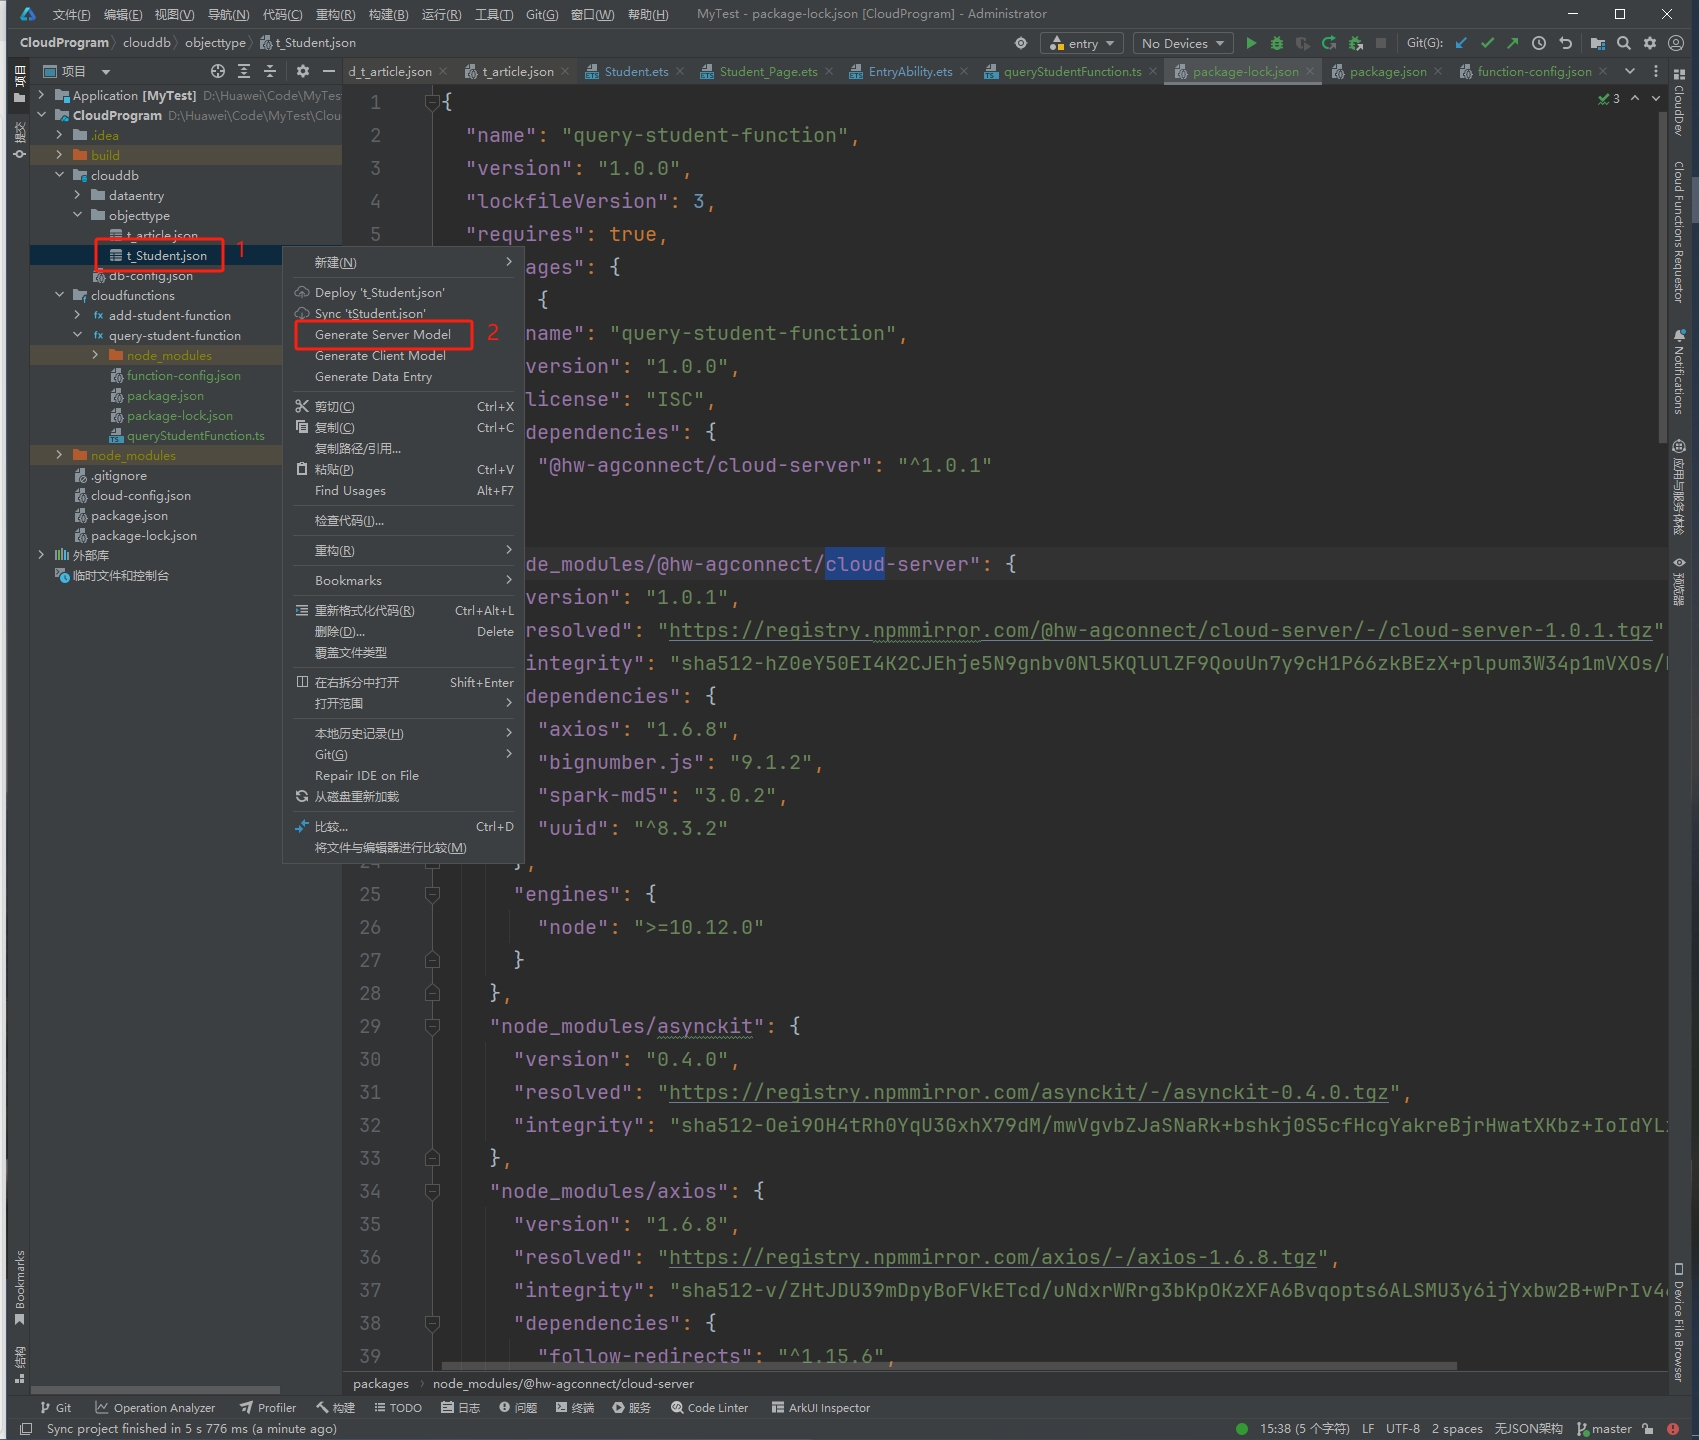Collapse the clouddb folder
The height and width of the screenshot is (1440, 1699).
(x=60, y=175)
